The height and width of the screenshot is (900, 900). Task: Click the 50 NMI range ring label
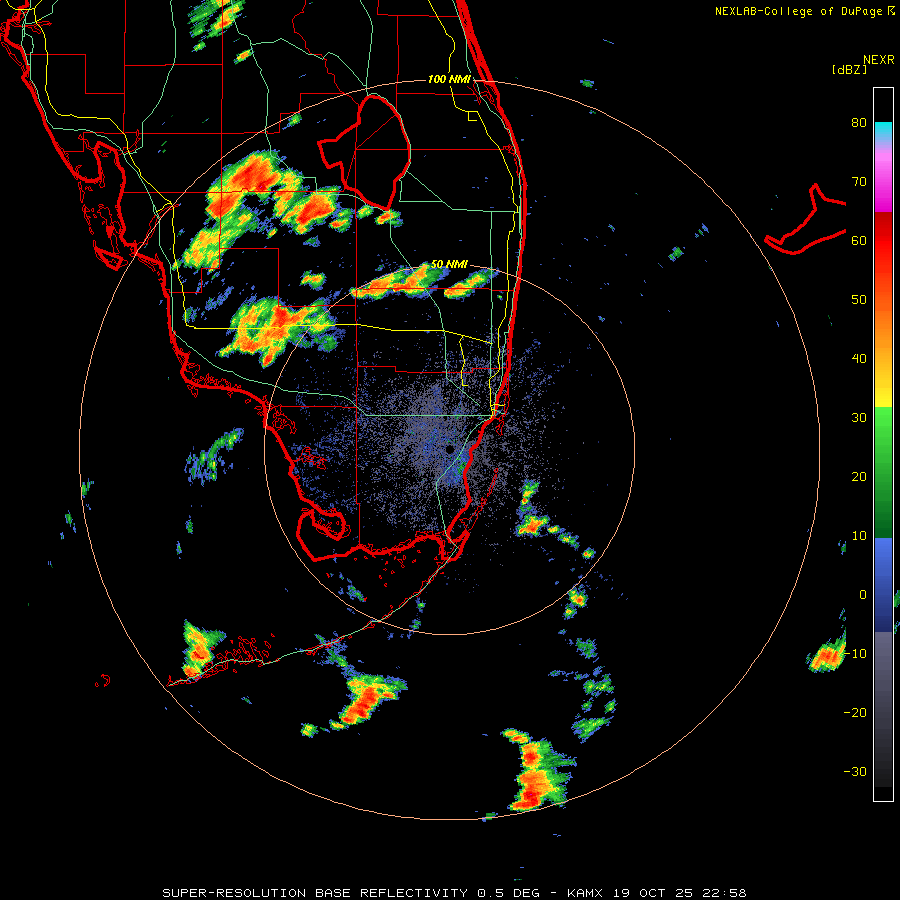pyautogui.click(x=449, y=265)
